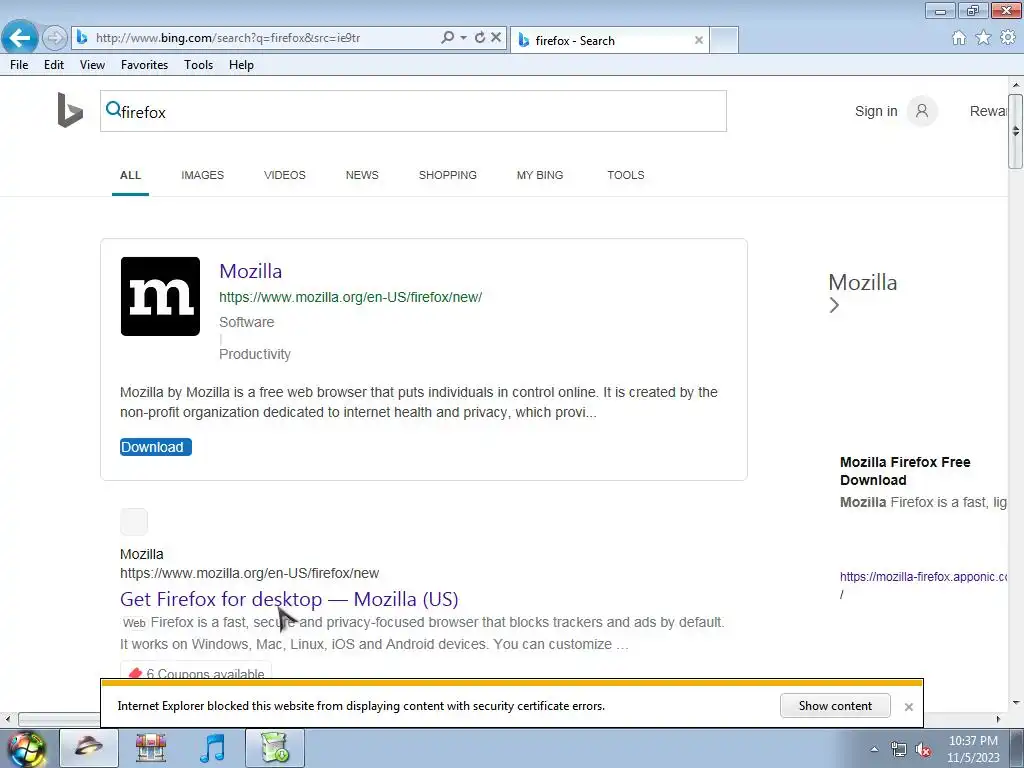Click the blue Download button
1024x768 pixels.
[155, 447]
